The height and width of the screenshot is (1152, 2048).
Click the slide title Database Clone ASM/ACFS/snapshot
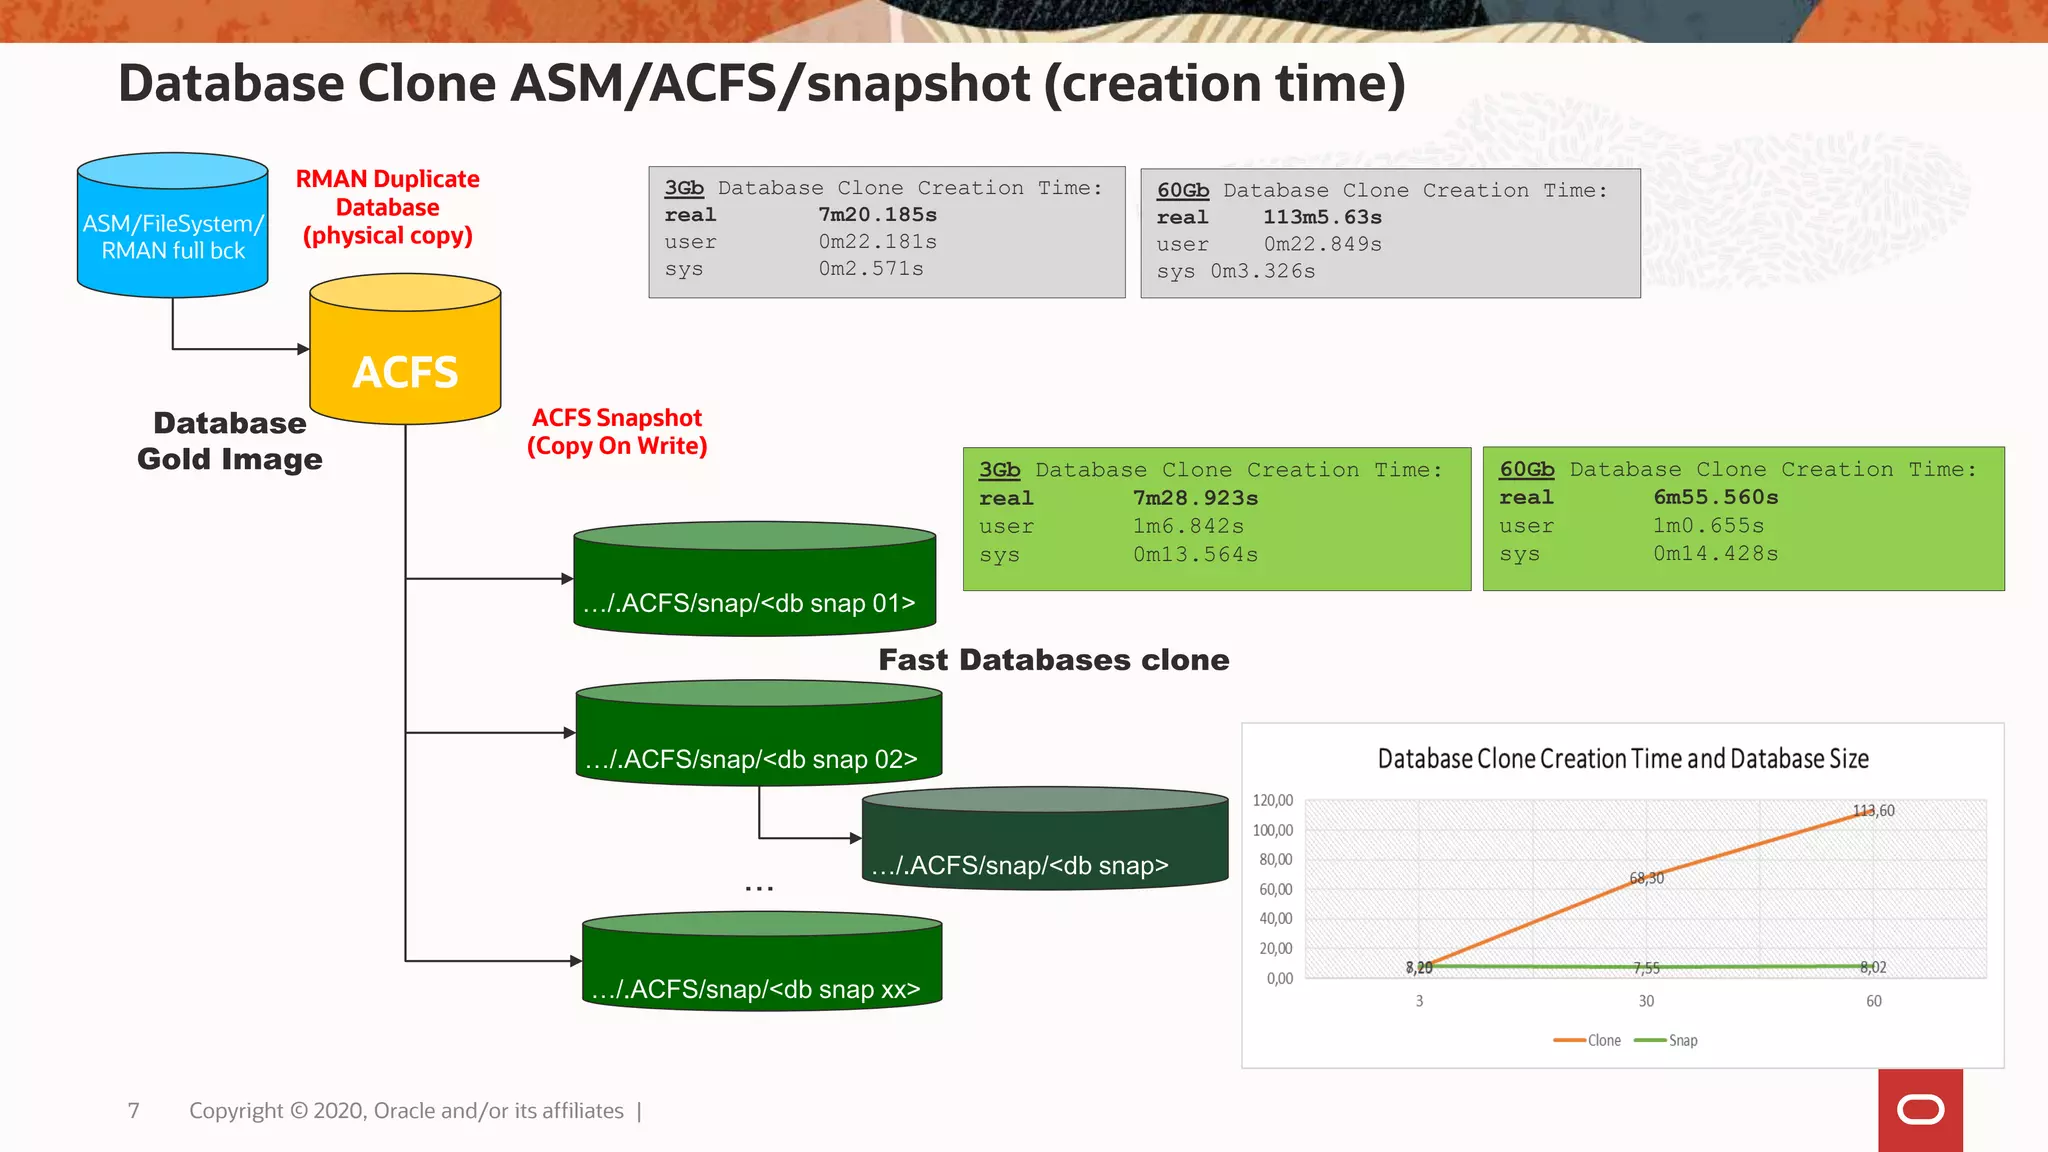(x=762, y=83)
